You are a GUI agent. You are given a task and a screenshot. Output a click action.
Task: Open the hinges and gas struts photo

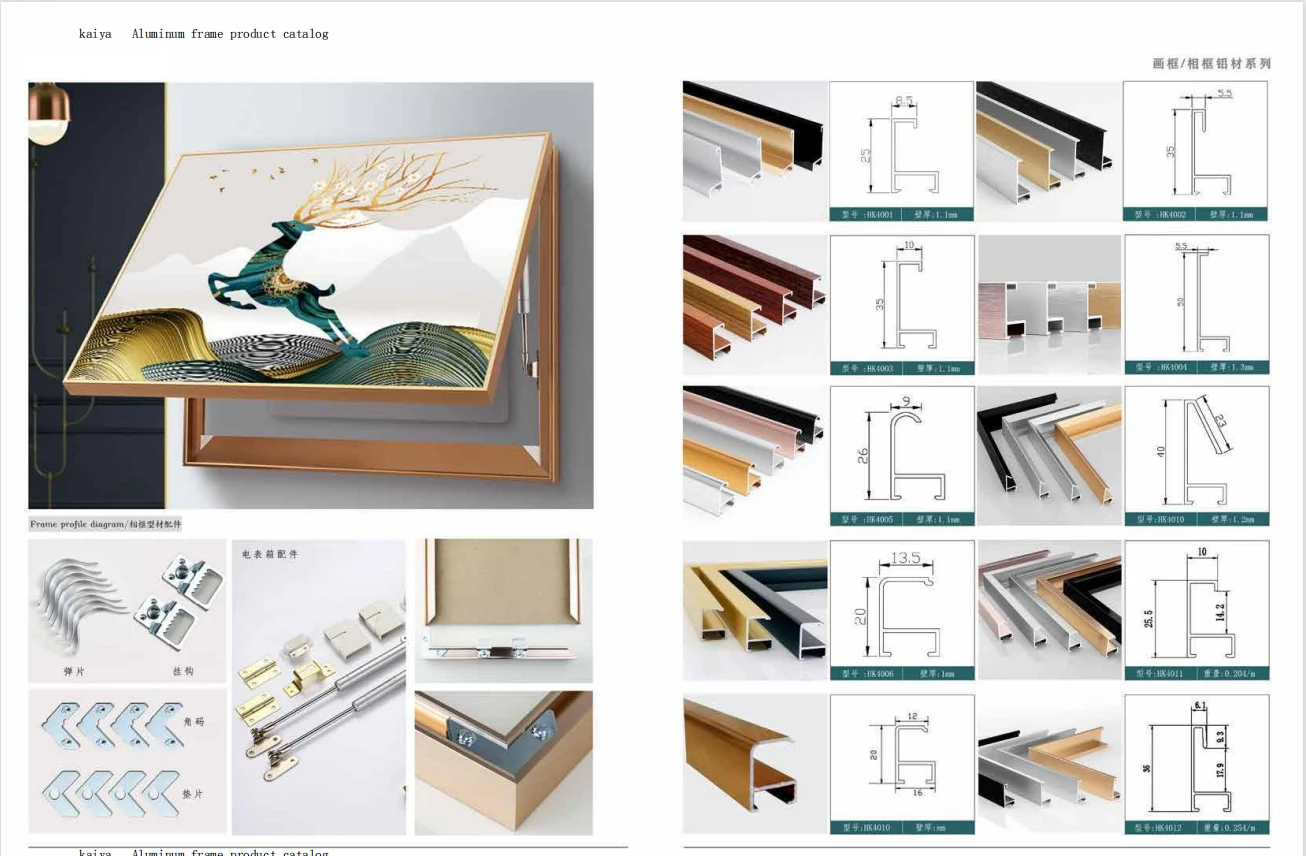pyautogui.click(x=319, y=687)
